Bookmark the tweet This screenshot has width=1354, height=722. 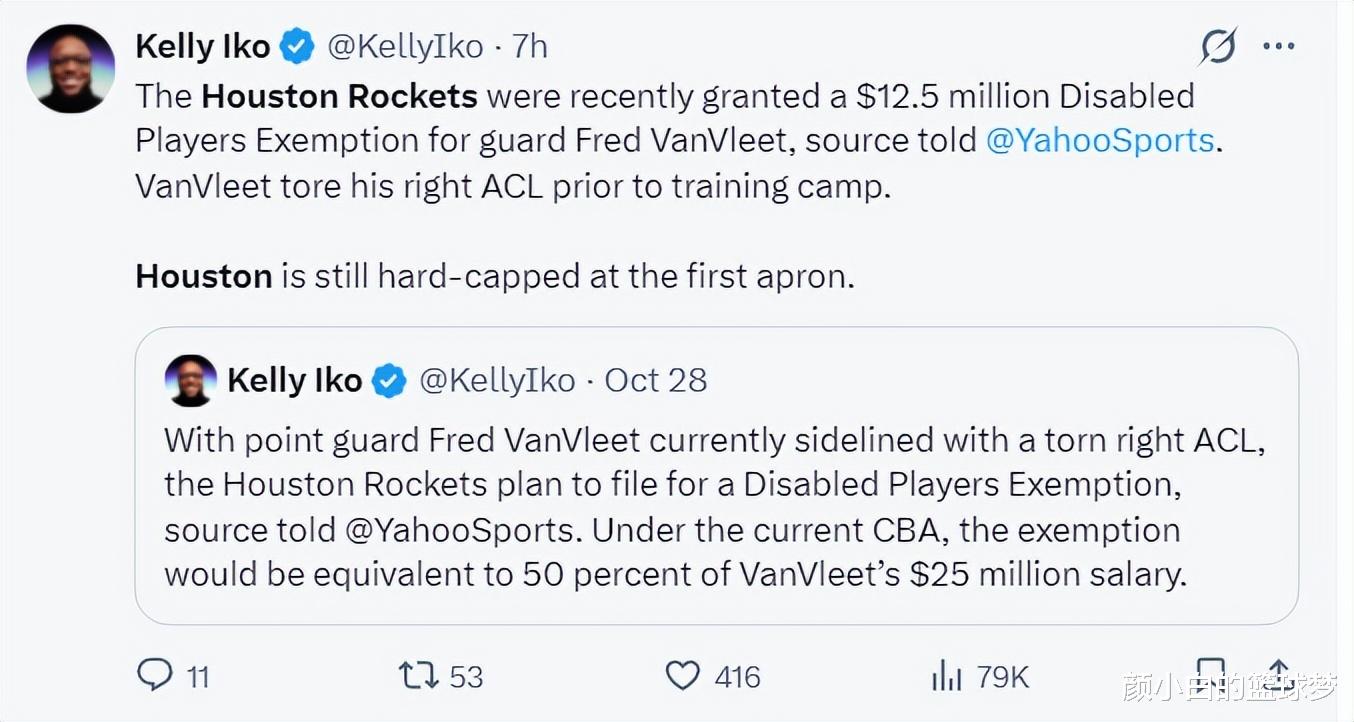1210,674
